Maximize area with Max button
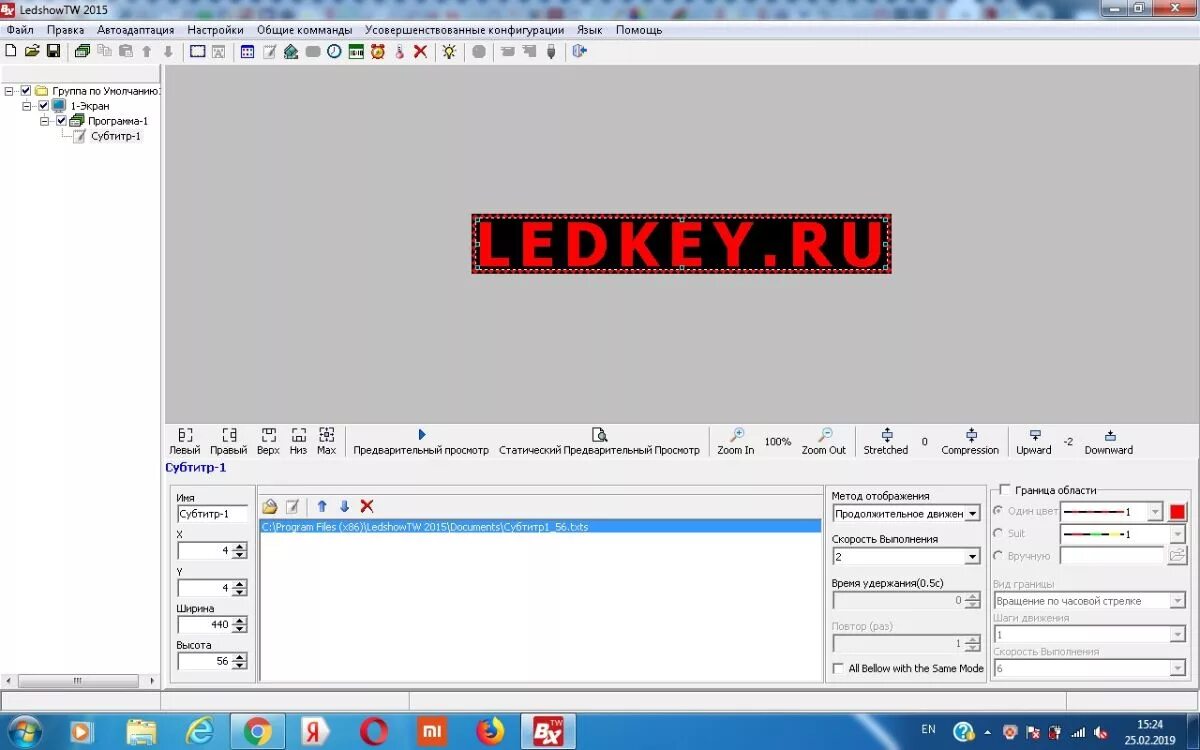The height and width of the screenshot is (750, 1200). (326, 441)
